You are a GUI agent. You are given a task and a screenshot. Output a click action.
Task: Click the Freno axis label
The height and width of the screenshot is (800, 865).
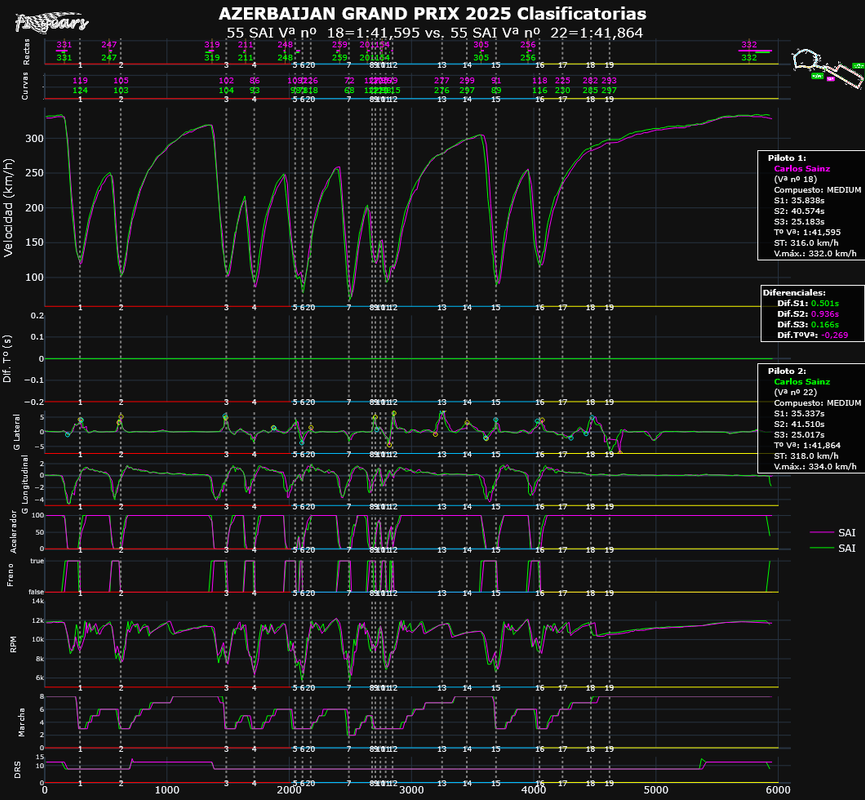tap(10, 575)
